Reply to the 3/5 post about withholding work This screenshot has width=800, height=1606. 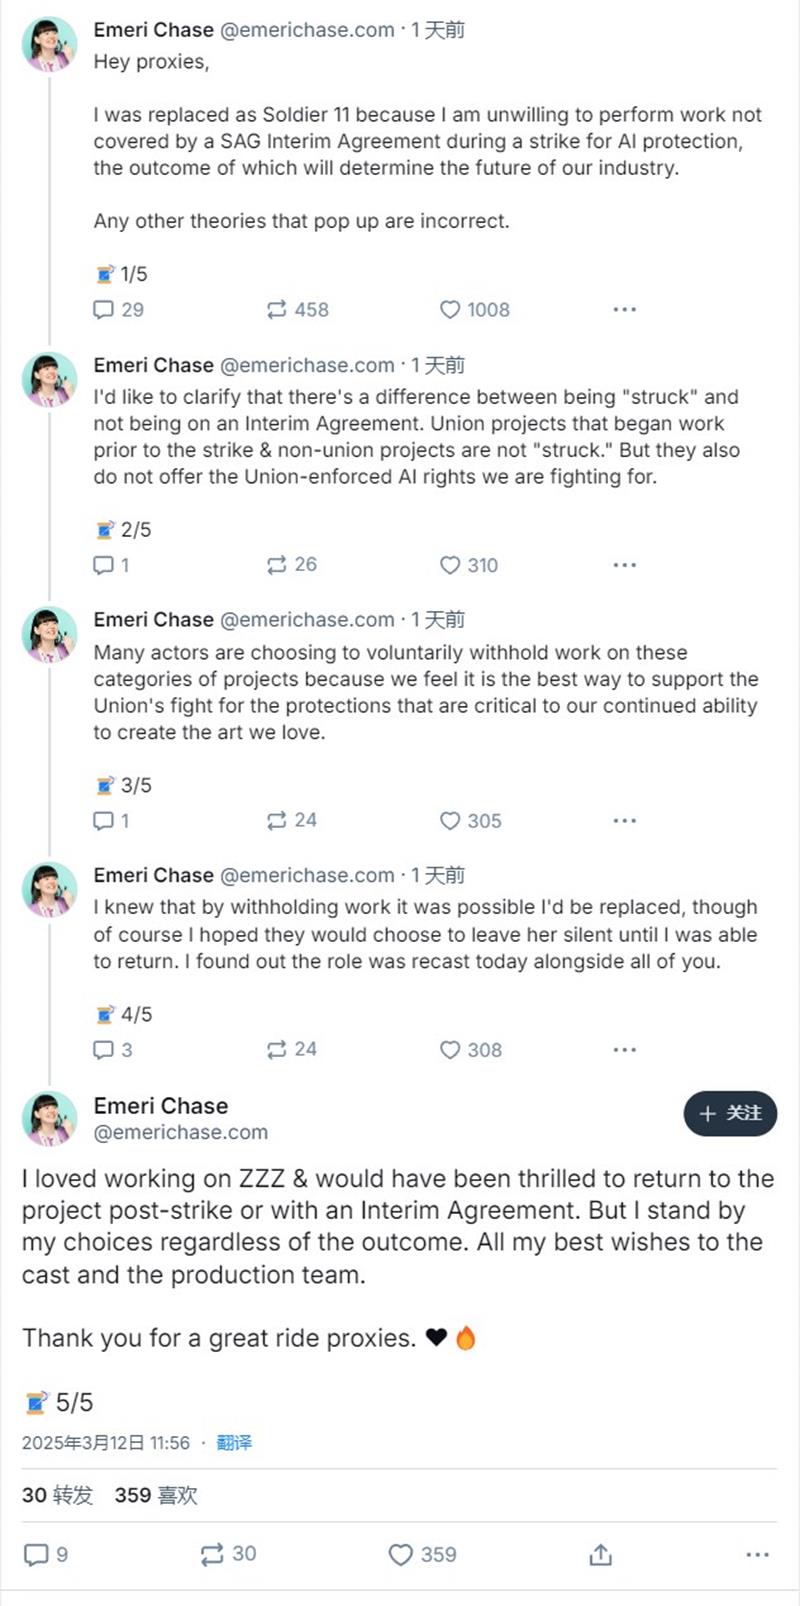click(x=104, y=821)
